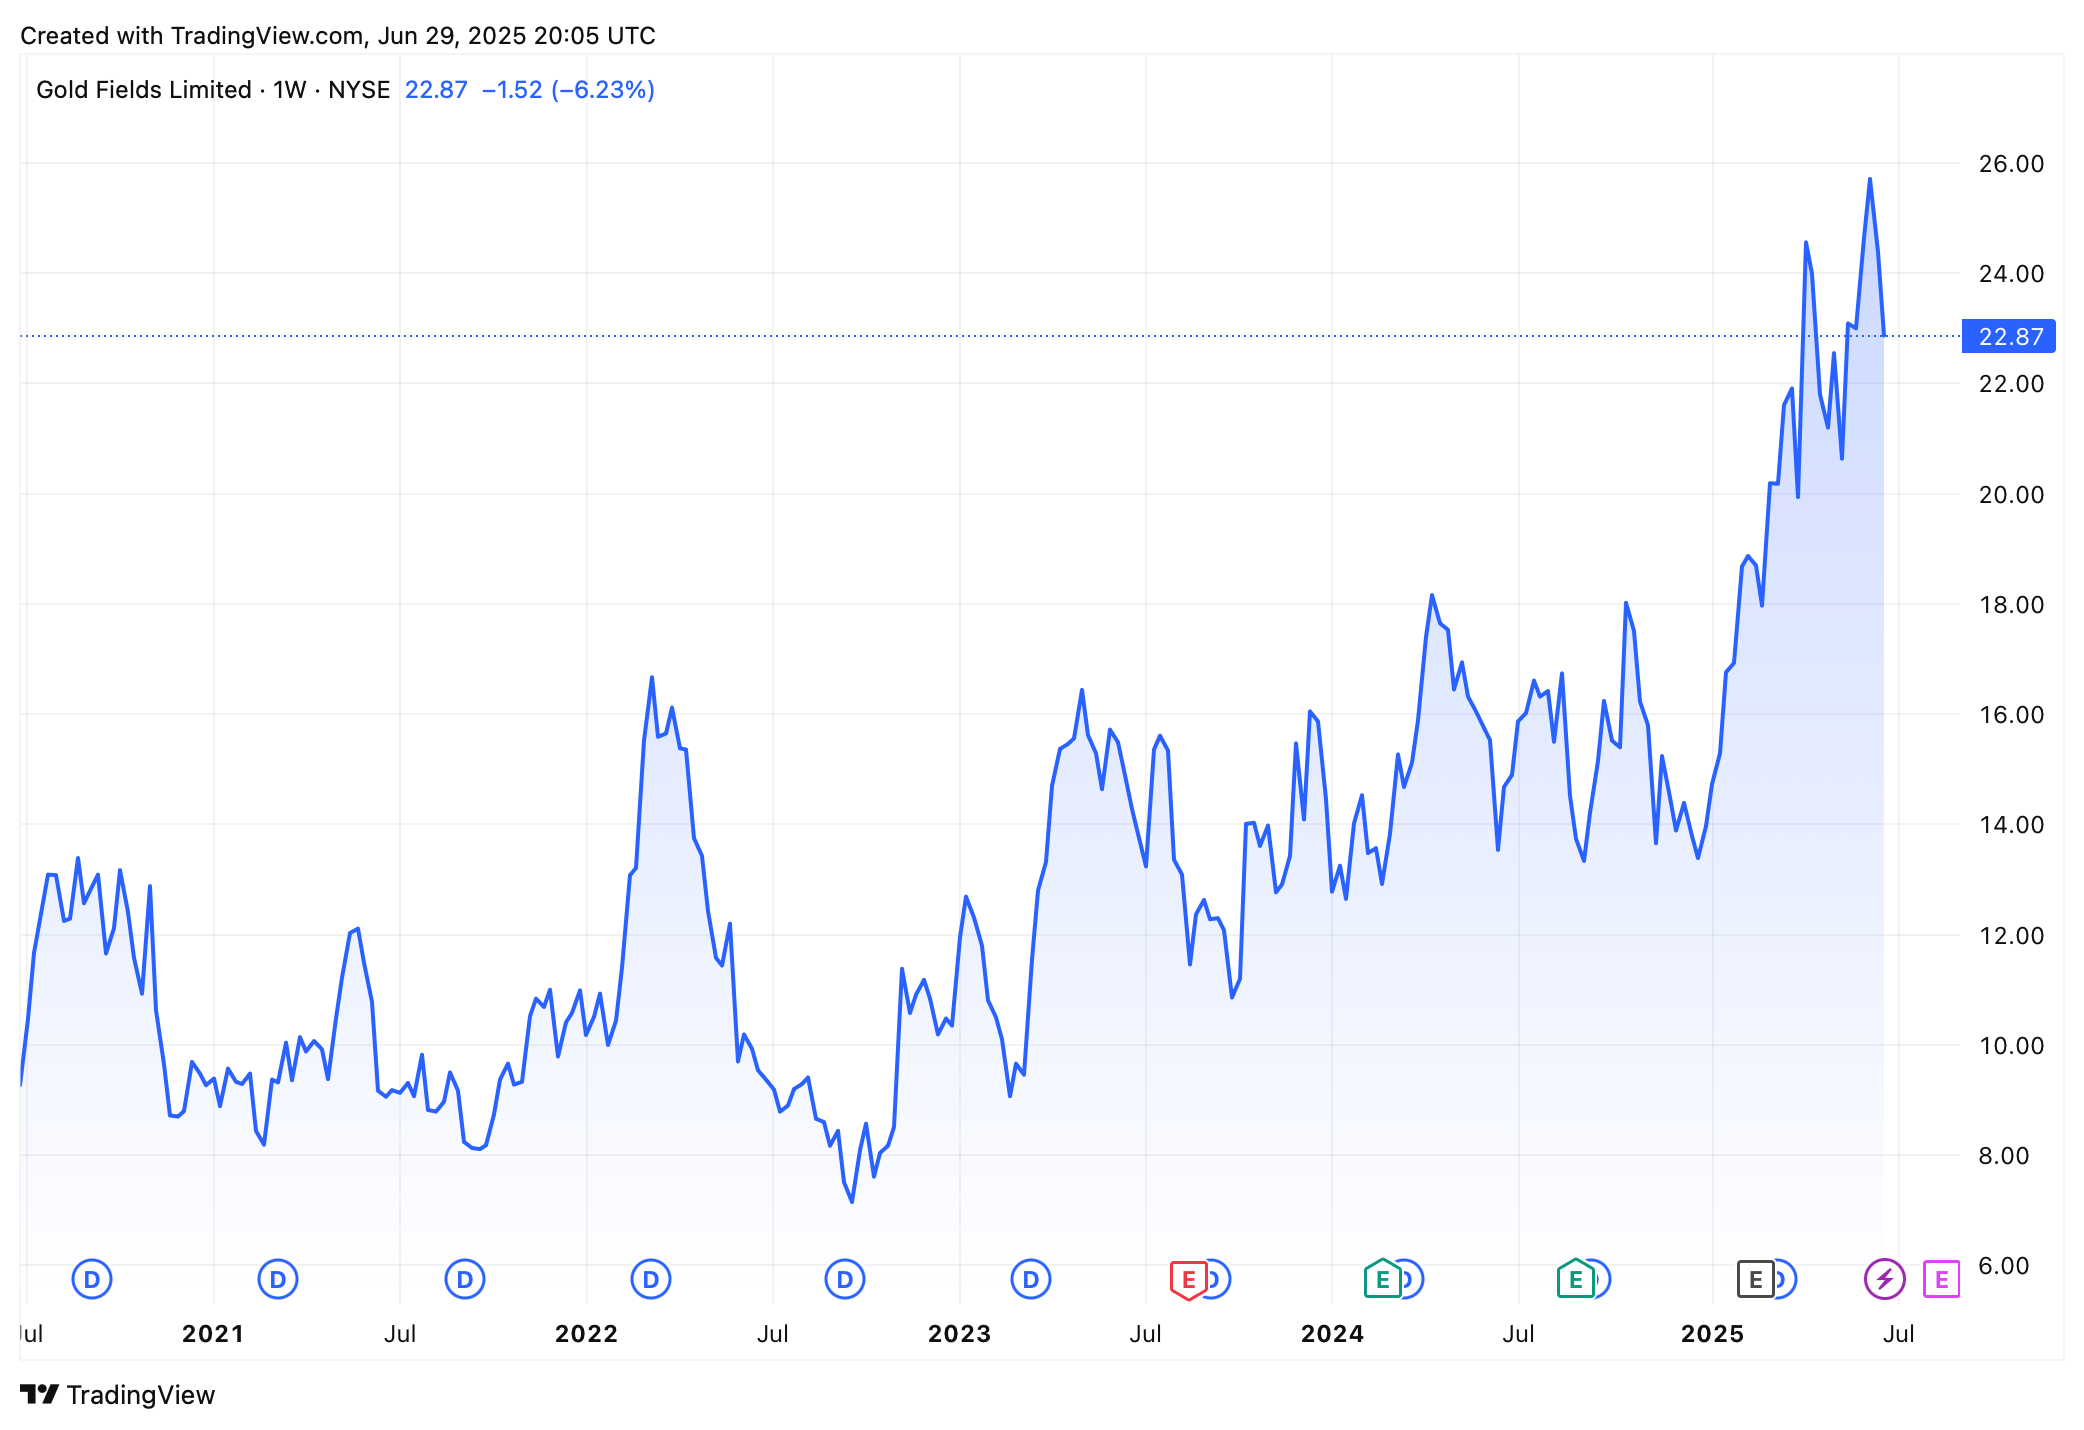
Task: Click the 2024 year label on time axis
Action: (1332, 1333)
